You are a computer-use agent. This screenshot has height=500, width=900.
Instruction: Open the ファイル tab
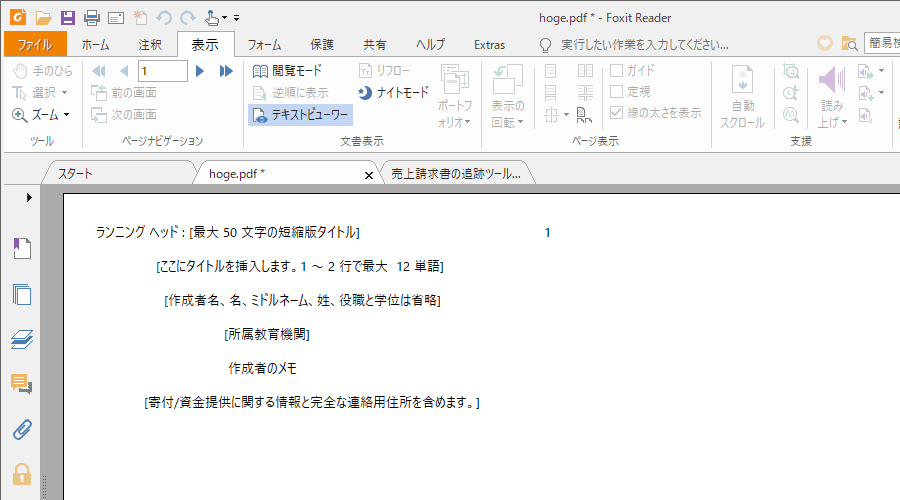click(x=35, y=44)
